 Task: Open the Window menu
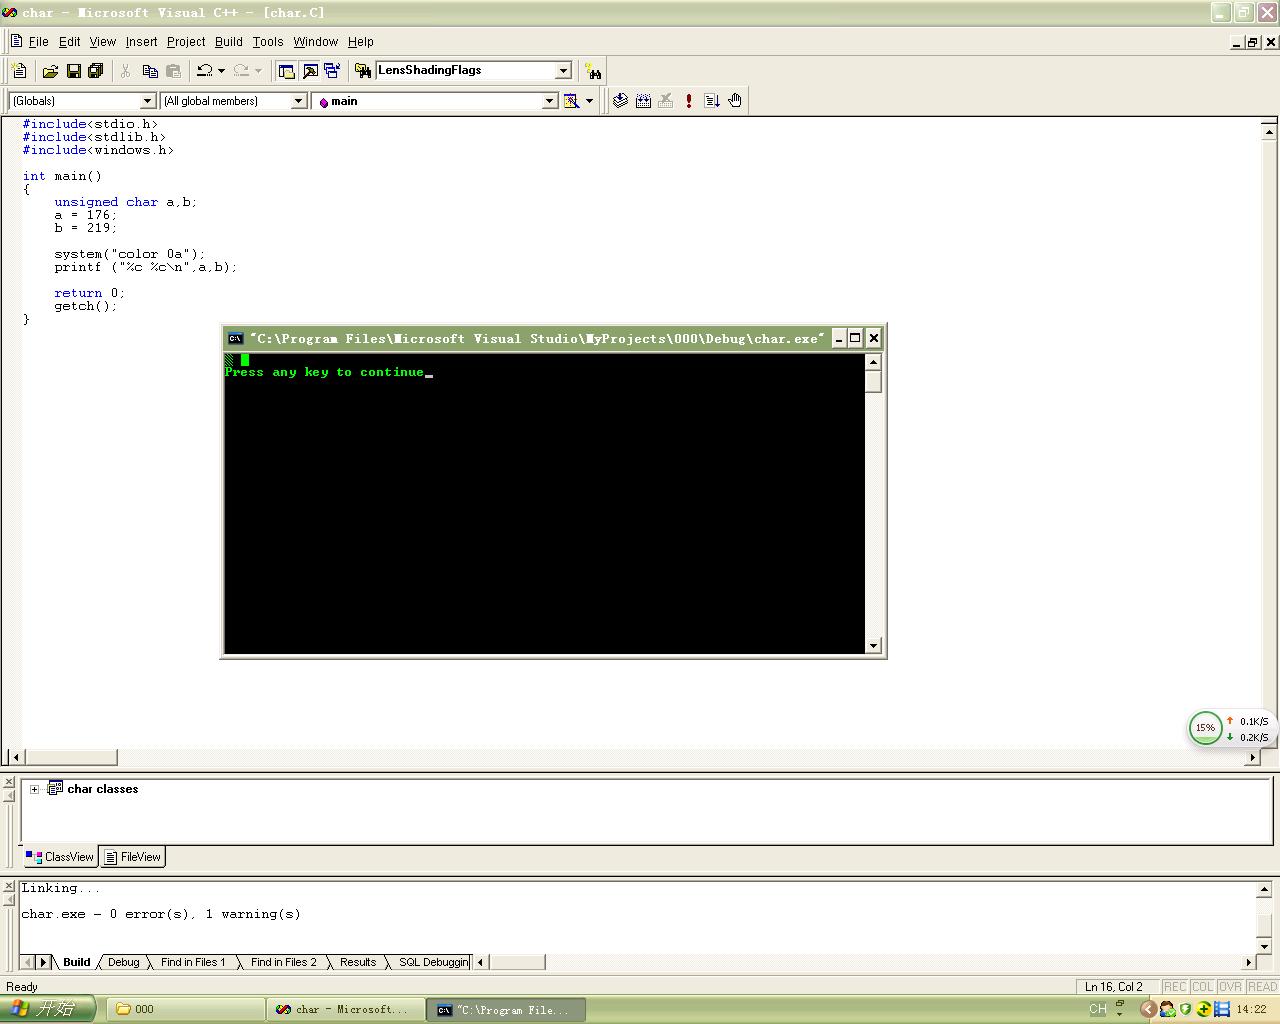[316, 42]
